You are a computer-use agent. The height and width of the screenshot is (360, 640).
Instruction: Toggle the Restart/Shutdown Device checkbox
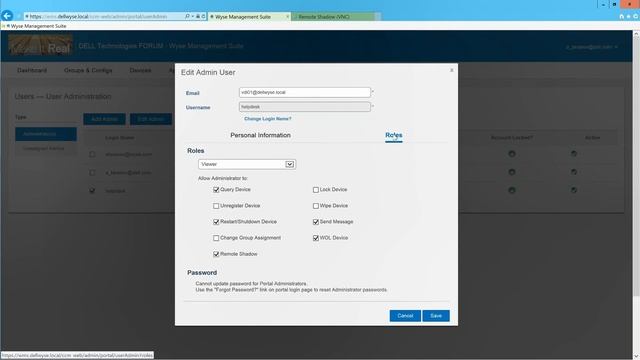coord(216,222)
